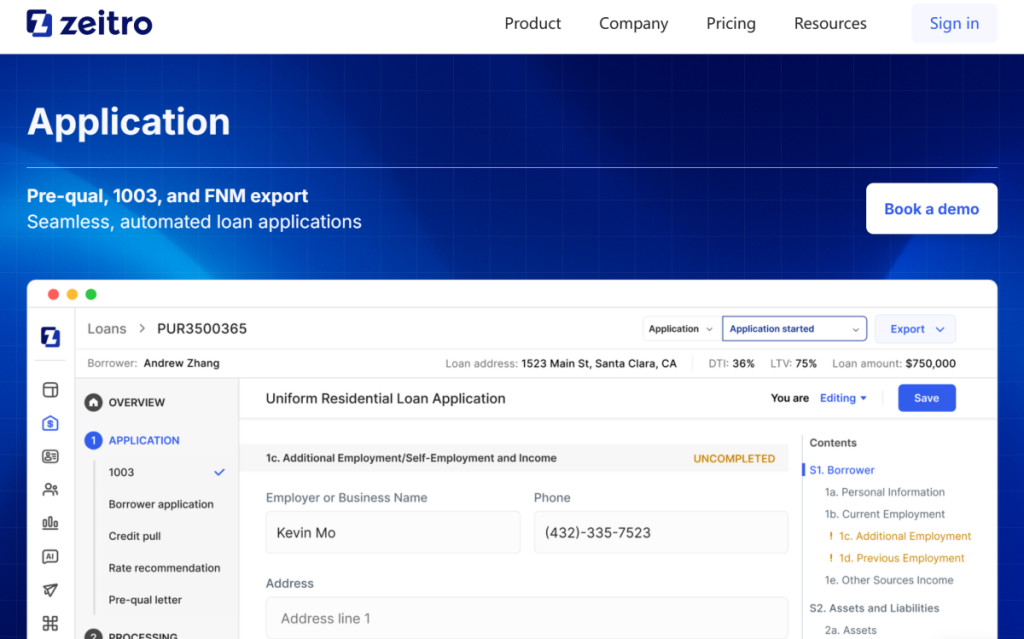Image resolution: width=1024 pixels, height=639 pixels.
Task: Select Credit pull item
Action: (x=135, y=536)
